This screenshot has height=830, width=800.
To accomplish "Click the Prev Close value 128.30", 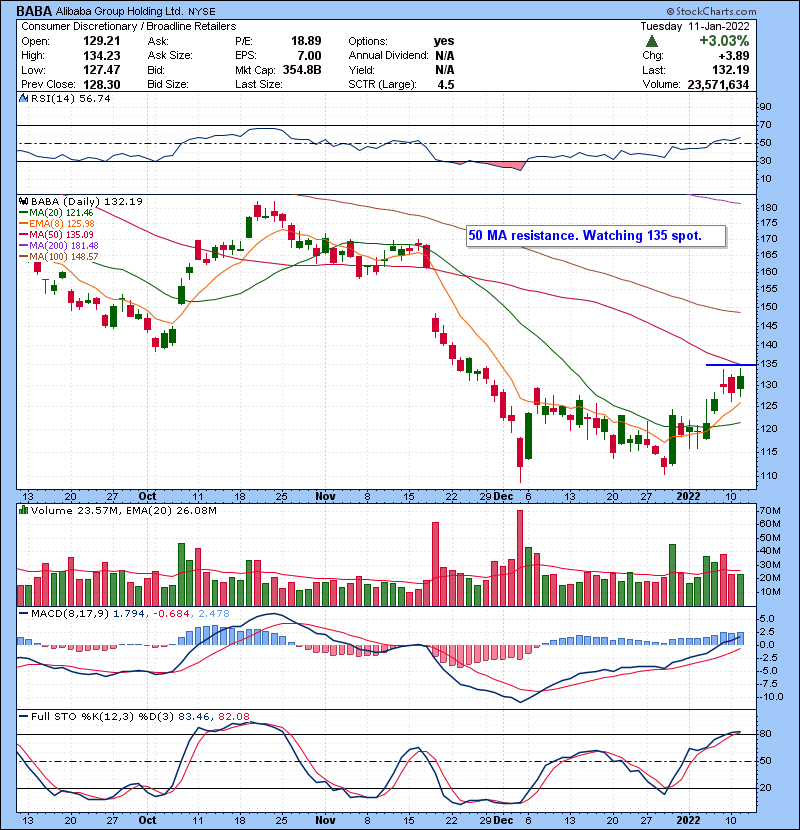I will click(x=102, y=85).
